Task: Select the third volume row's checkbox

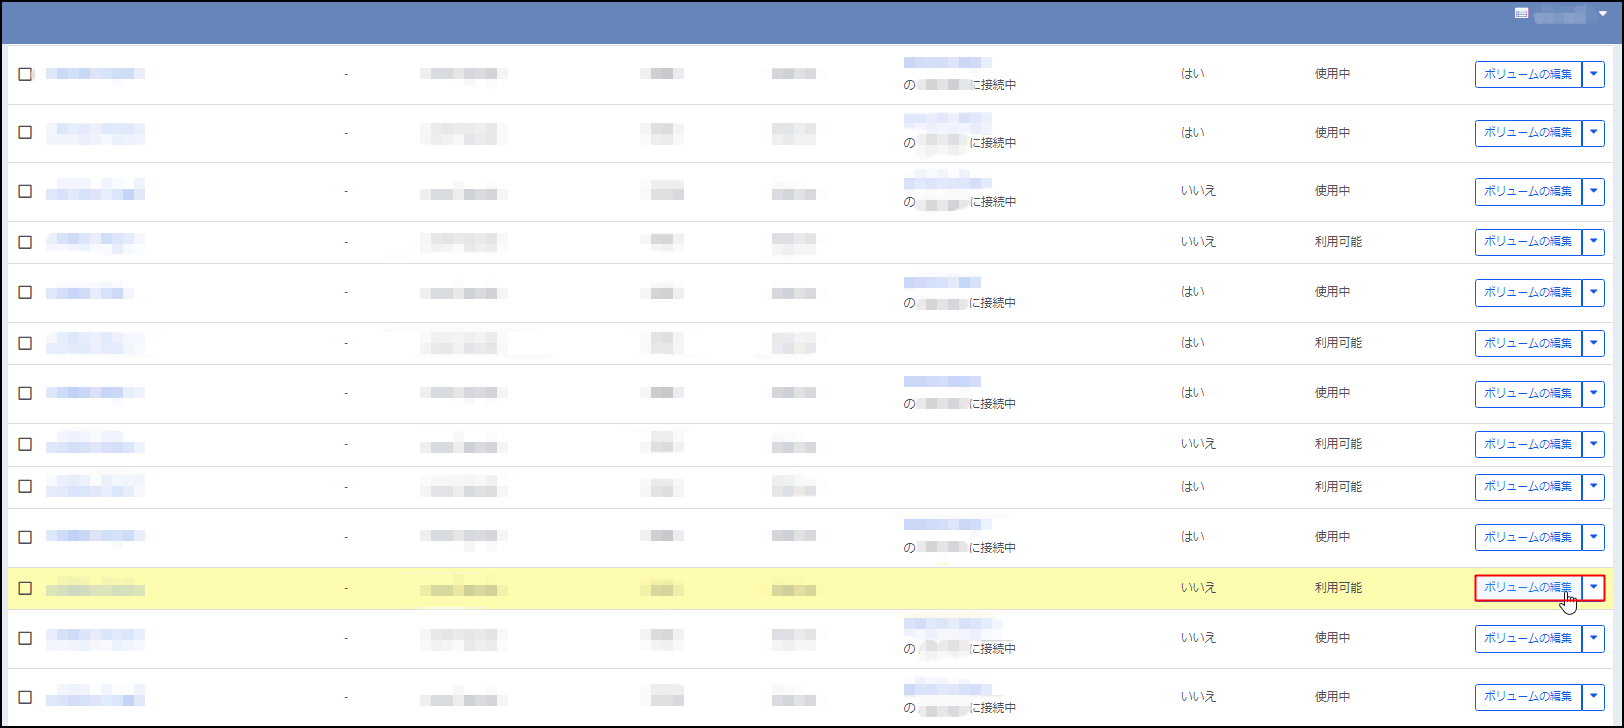Action: pyautogui.click(x=25, y=191)
